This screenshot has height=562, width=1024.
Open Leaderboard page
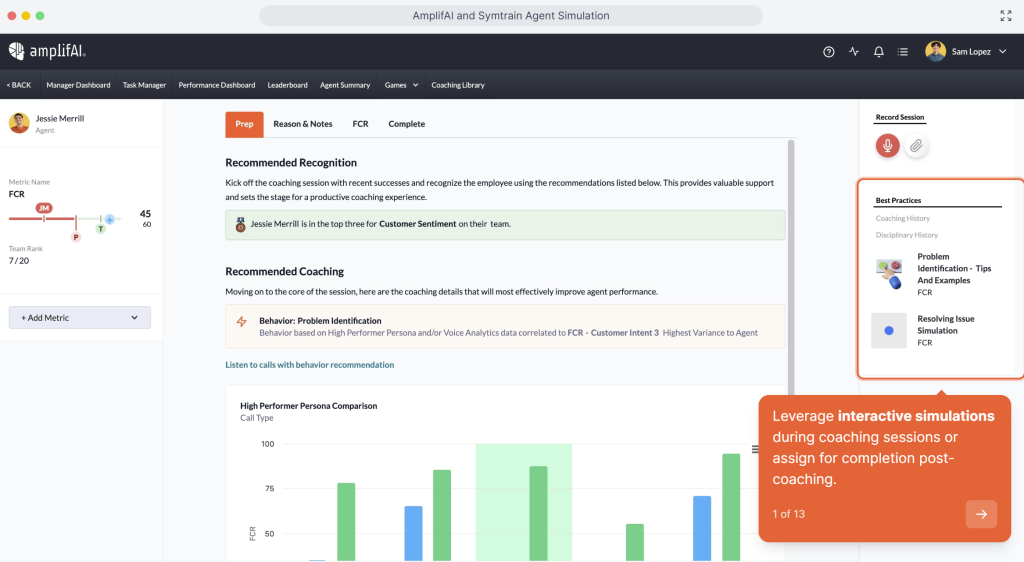(x=287, y=85)
